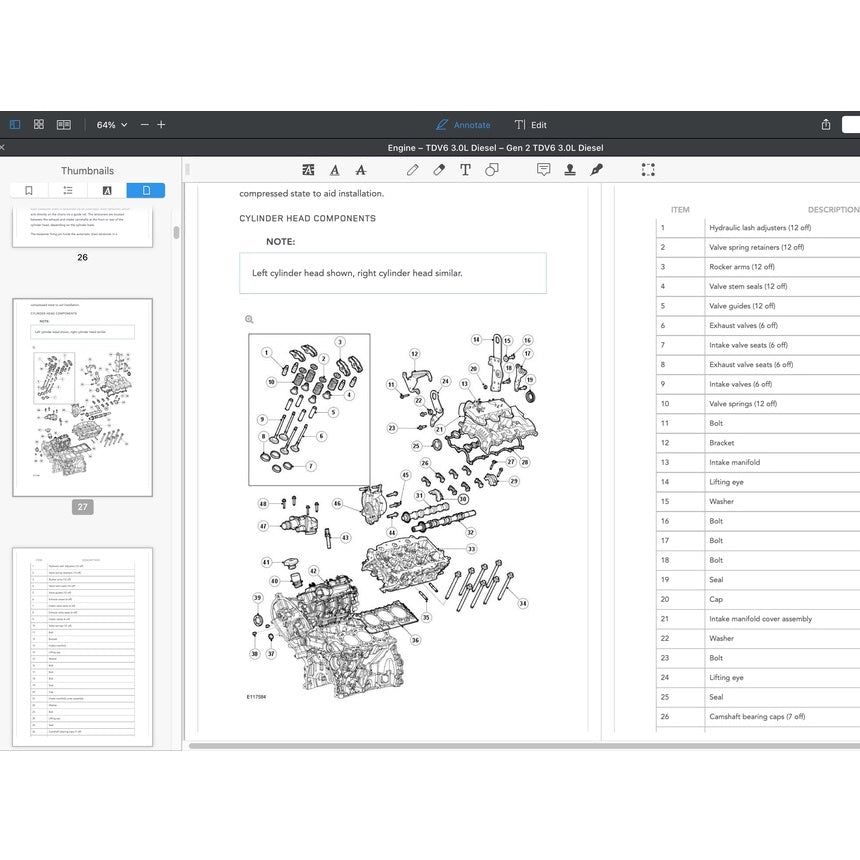
Task: Choose the signature pen tool
Action: pos(597,170)
